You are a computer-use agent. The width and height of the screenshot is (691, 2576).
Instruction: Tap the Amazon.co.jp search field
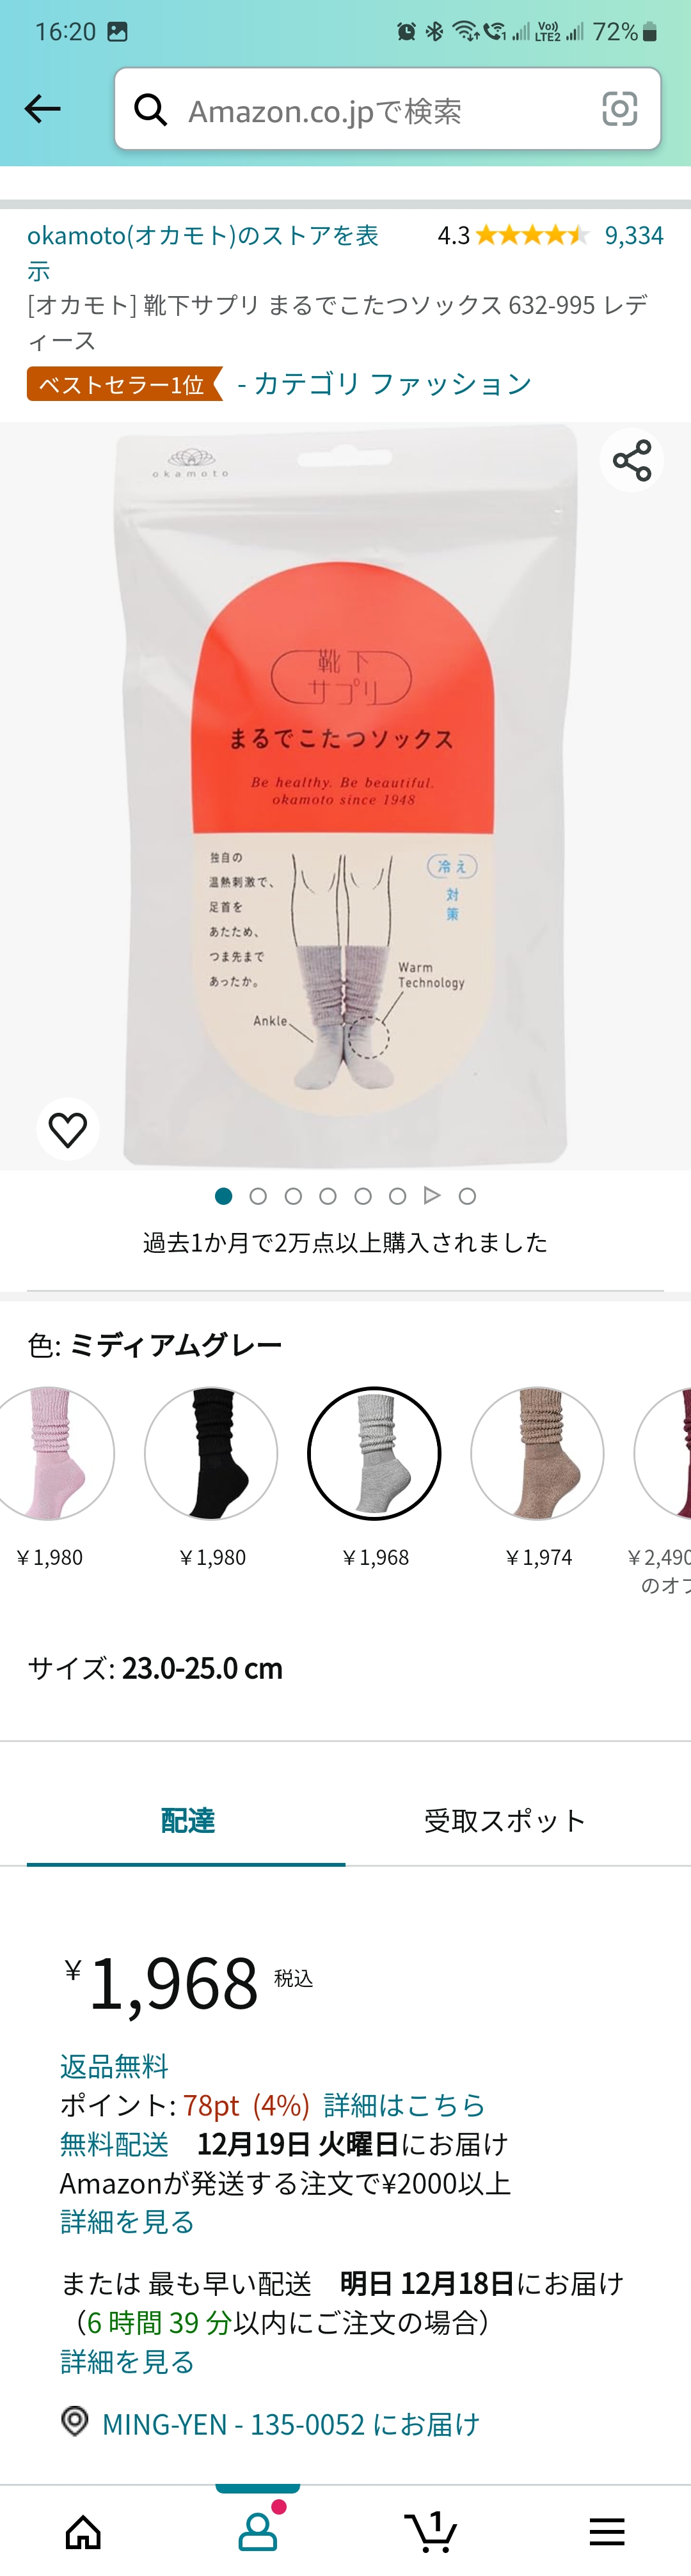click(x=388, y=109)
